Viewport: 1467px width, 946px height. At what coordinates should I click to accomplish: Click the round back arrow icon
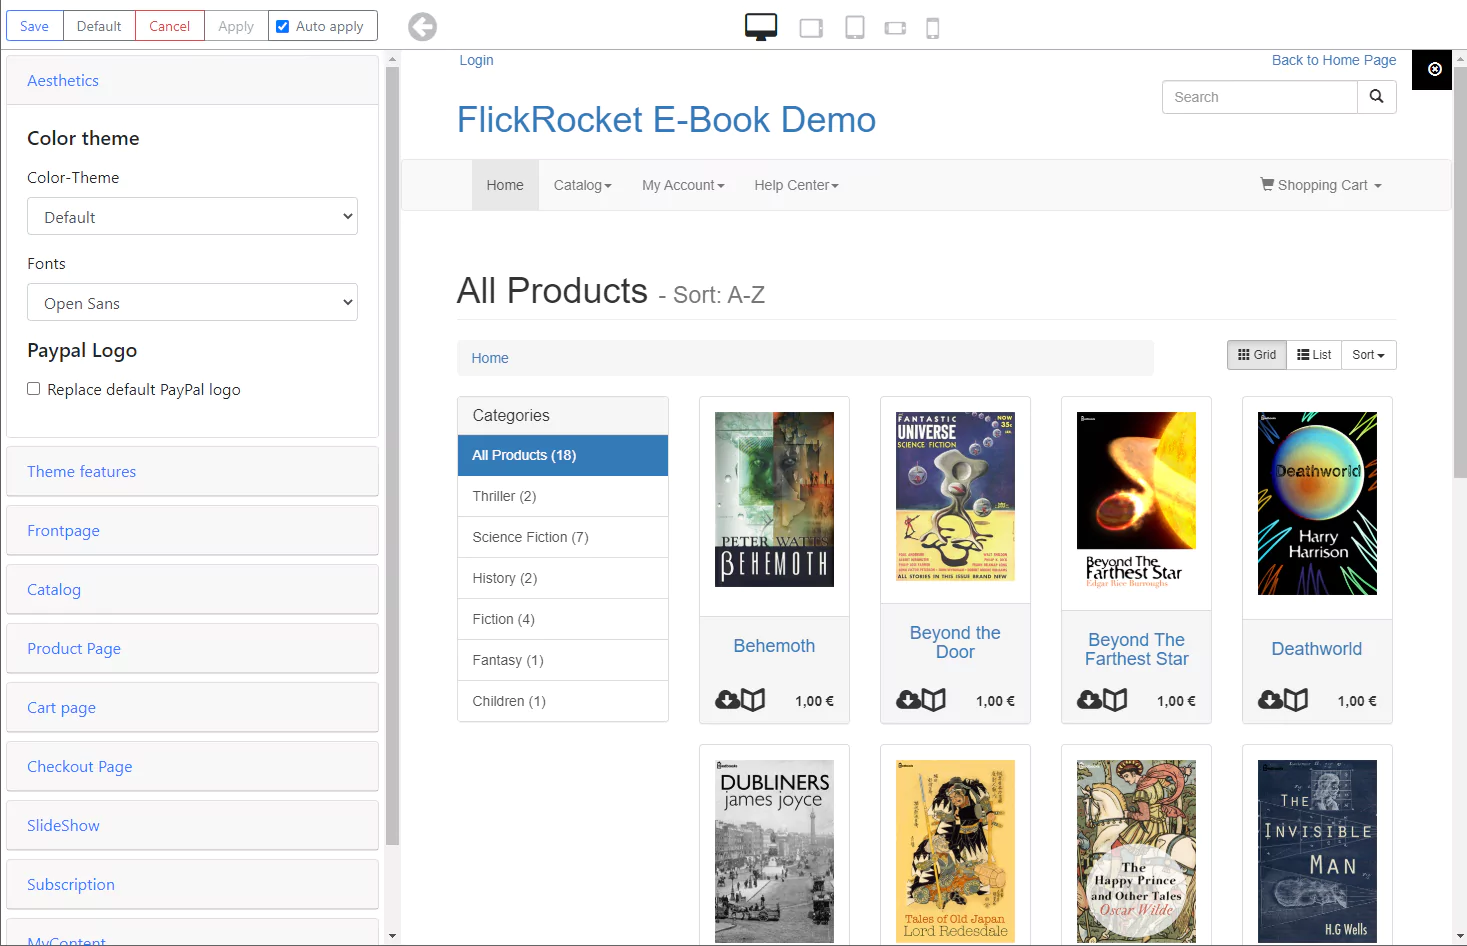click(x=422, y=27)
